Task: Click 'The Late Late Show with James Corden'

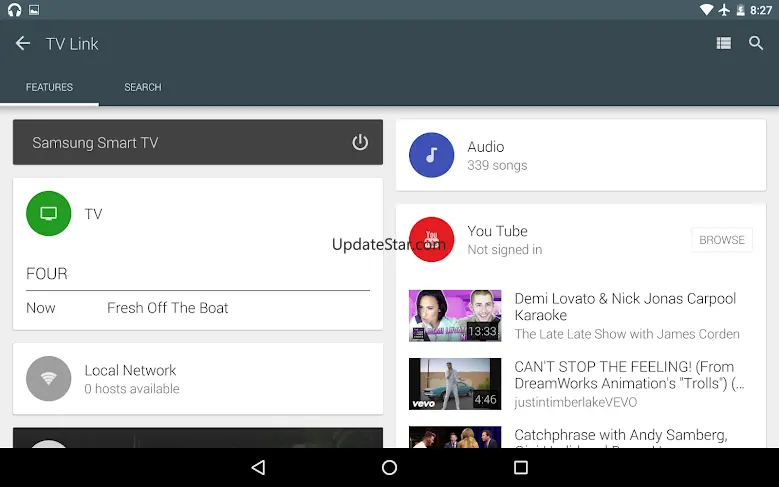Action: 627,334
